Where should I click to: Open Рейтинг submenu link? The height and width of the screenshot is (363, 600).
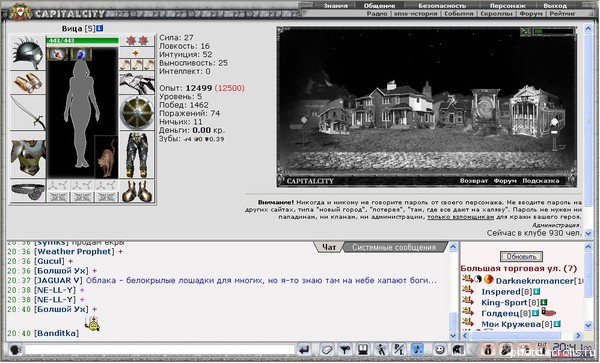pyautogui.click(x=562, y=13)
